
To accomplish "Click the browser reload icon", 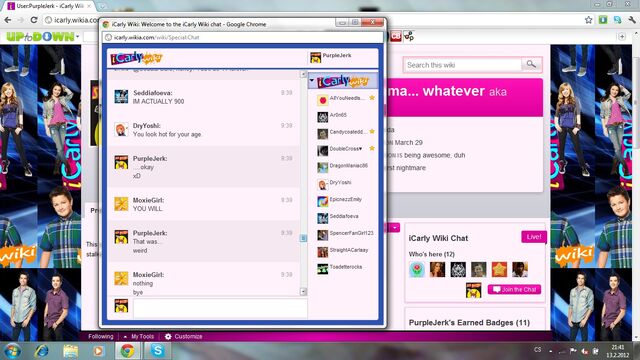I will click(x=34, y=20).
